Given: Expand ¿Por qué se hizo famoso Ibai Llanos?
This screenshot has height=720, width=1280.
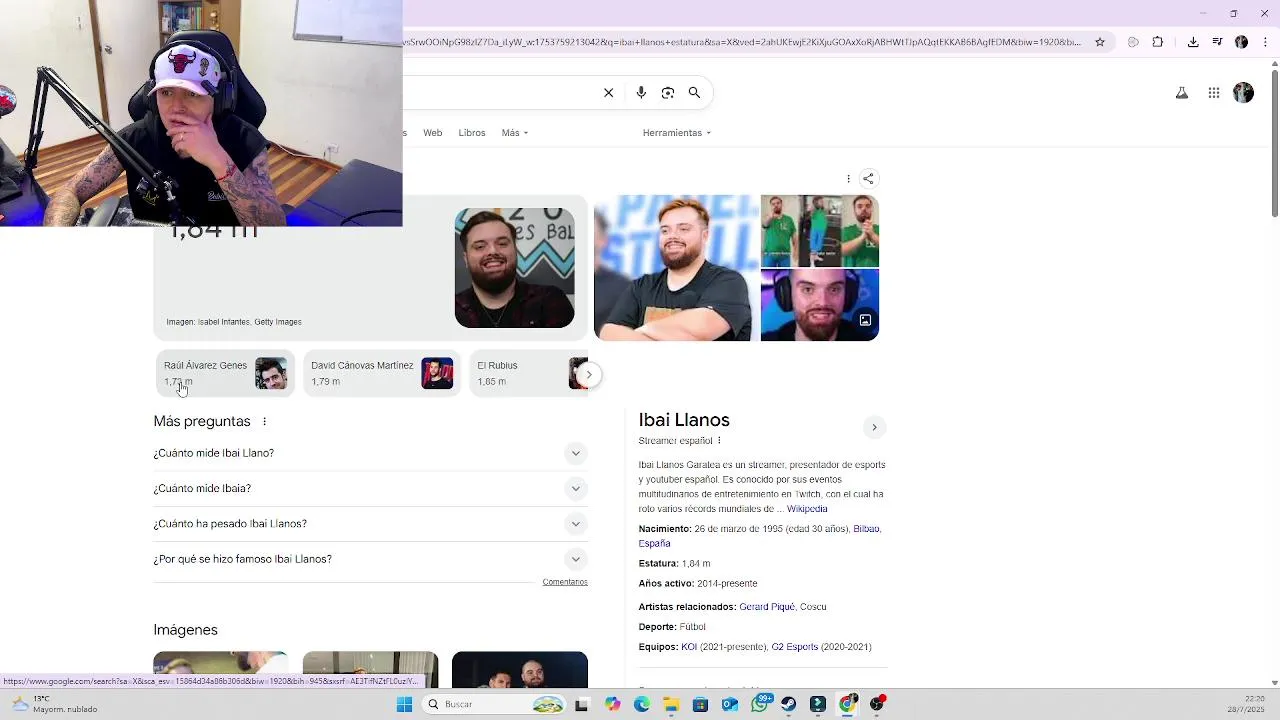Looking at the screenshot, I should tap(370, 559).
